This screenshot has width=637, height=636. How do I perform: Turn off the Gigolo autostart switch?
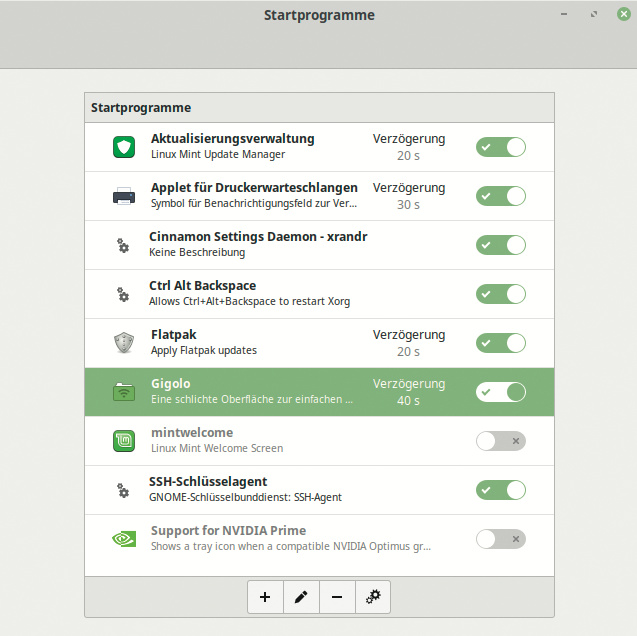501,392
